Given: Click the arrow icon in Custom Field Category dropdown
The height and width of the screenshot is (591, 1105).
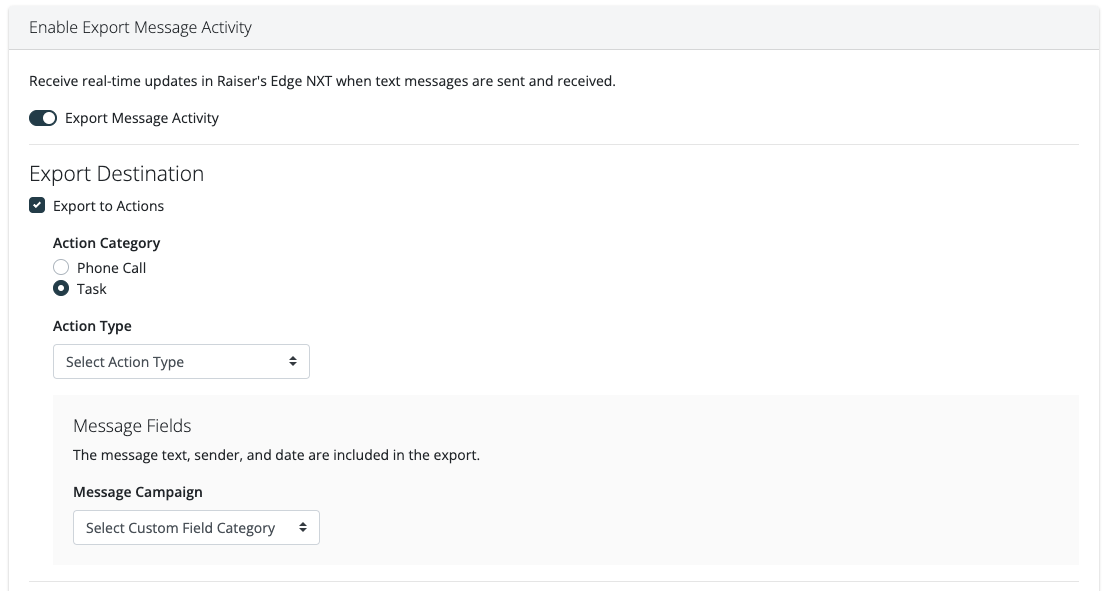Looking at the screenshot, I should pyautogui.click(x=303, y=528).
